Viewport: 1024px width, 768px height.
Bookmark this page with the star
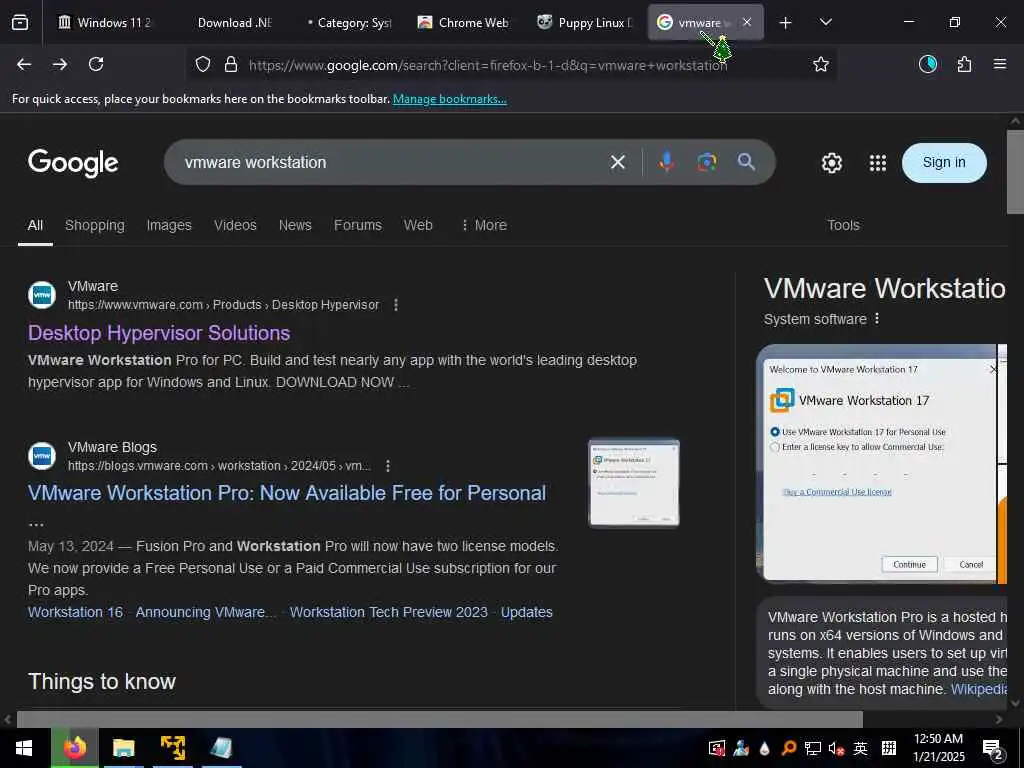tap(821, 64)
